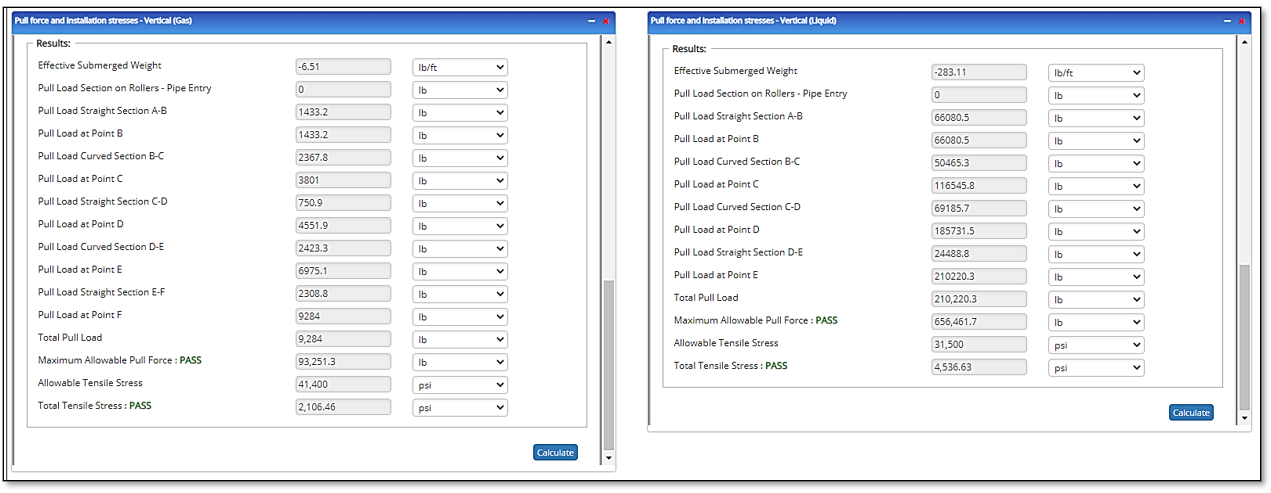This screenshot has height=493, width=1271.
Task: Select the 93,251.3 Maximum Allowable Pull Force field
Action: click(x=344, y=362)
